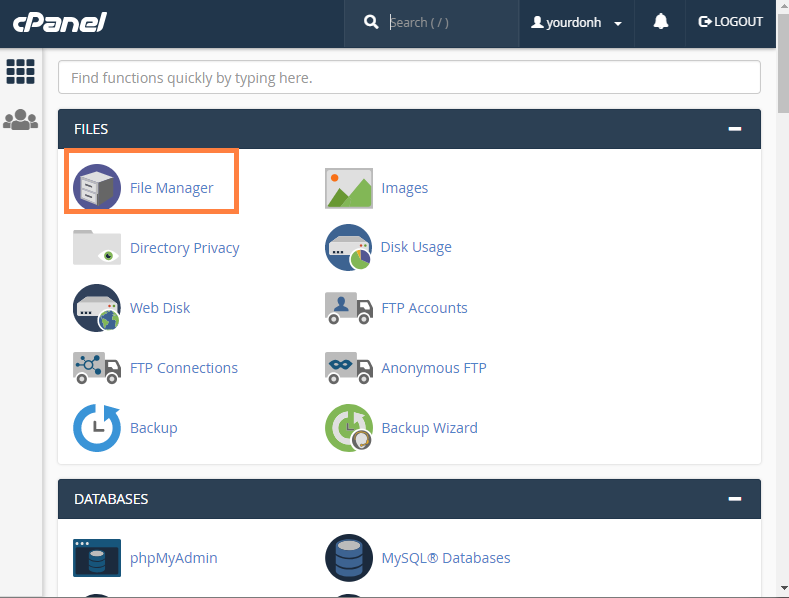Open Anonymous FTP link

434,368
